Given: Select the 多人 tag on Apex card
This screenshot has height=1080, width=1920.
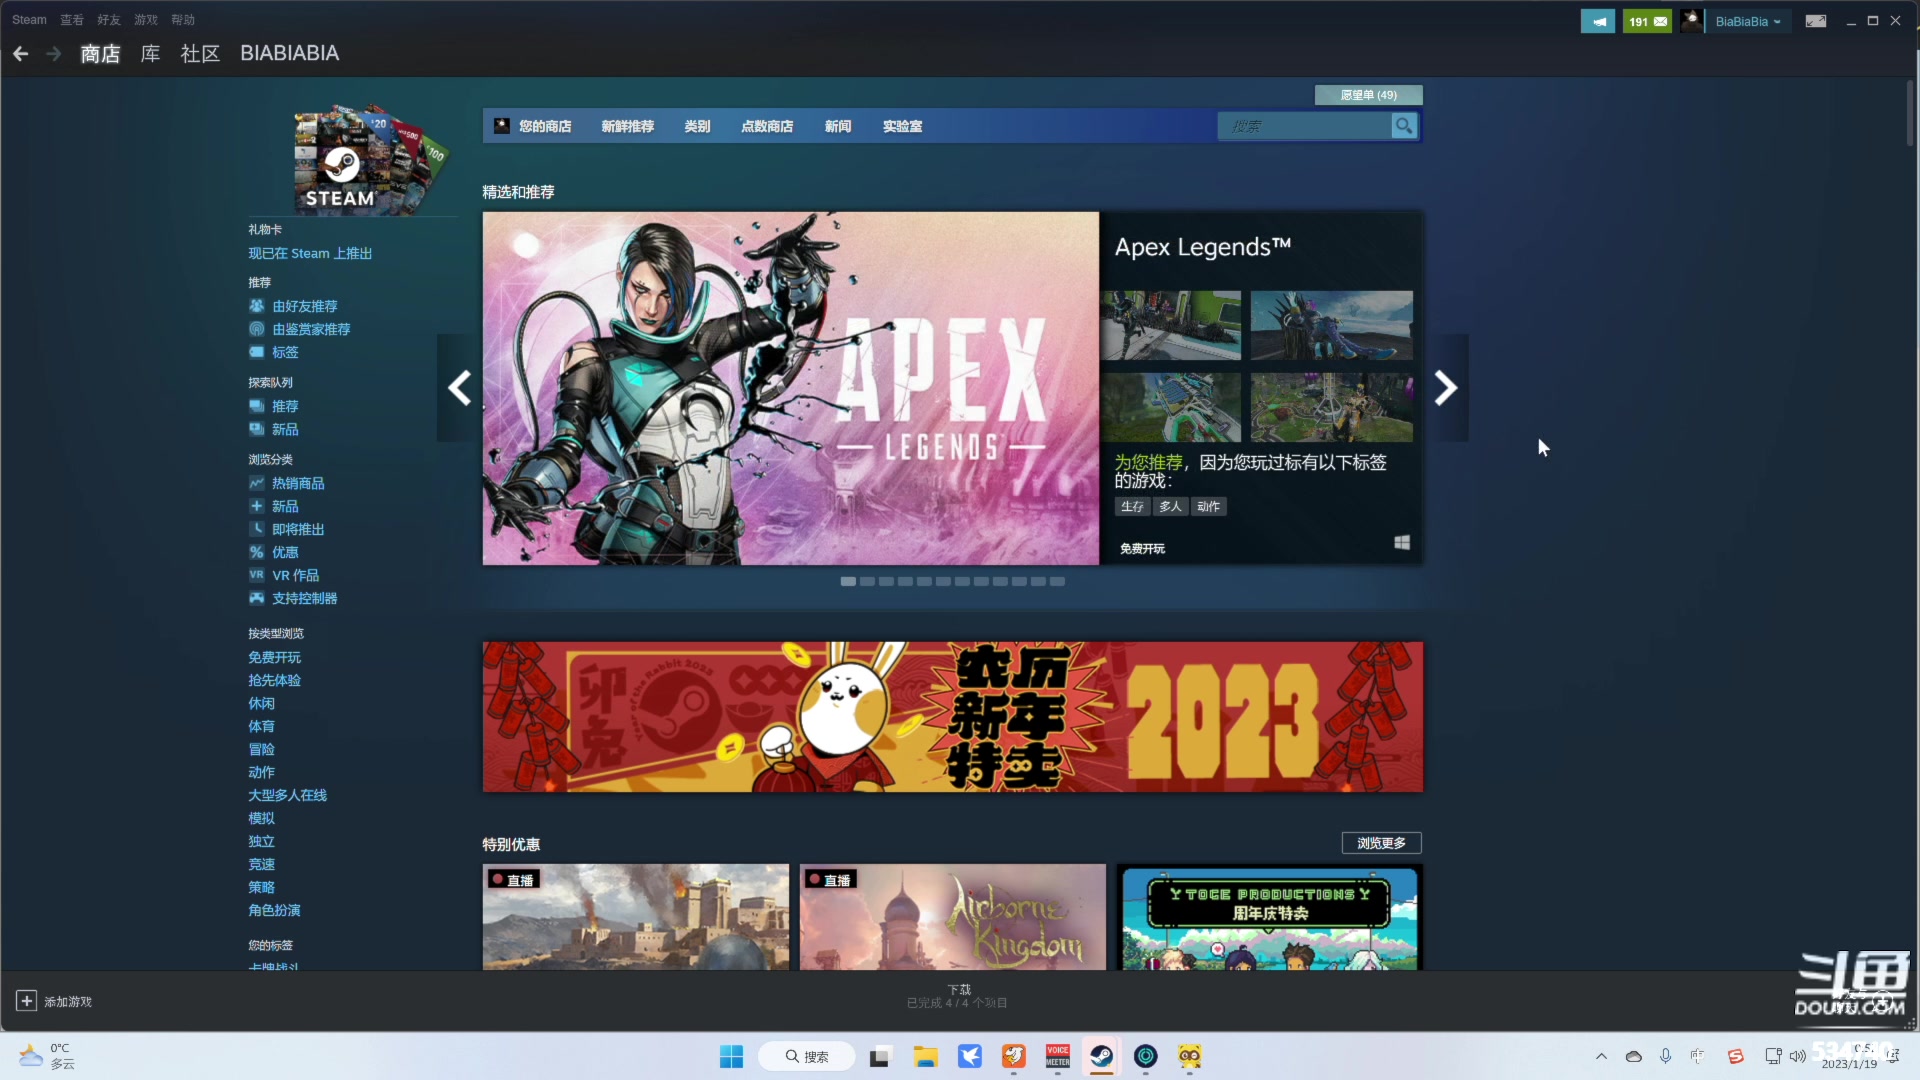Looking at the screenshot, I should click(x=1170, y=507).
